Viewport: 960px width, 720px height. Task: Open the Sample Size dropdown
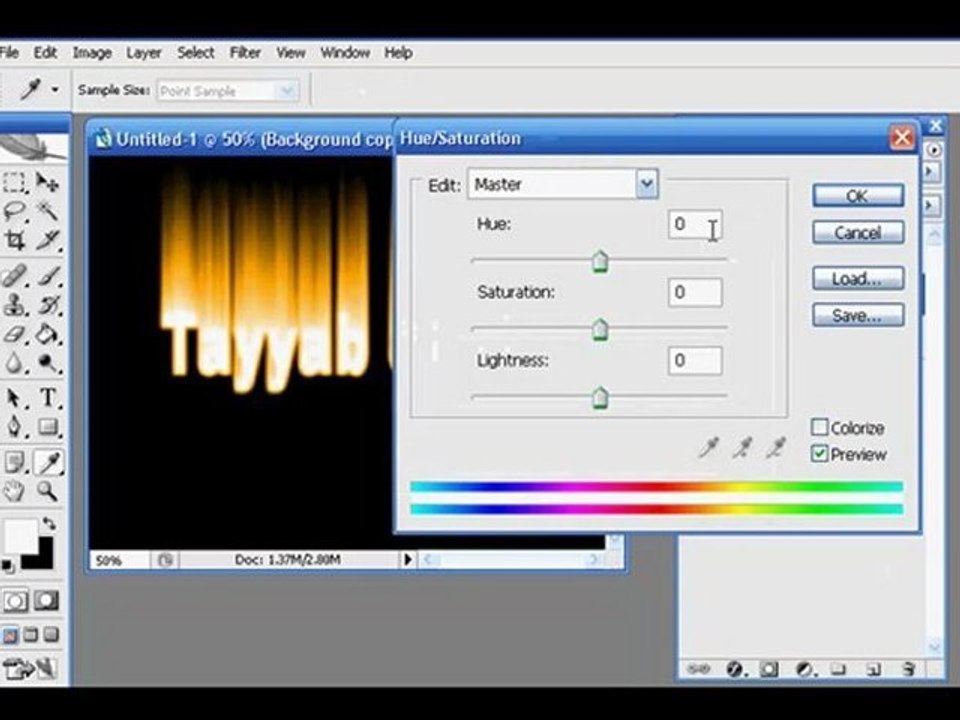point(288,91)
